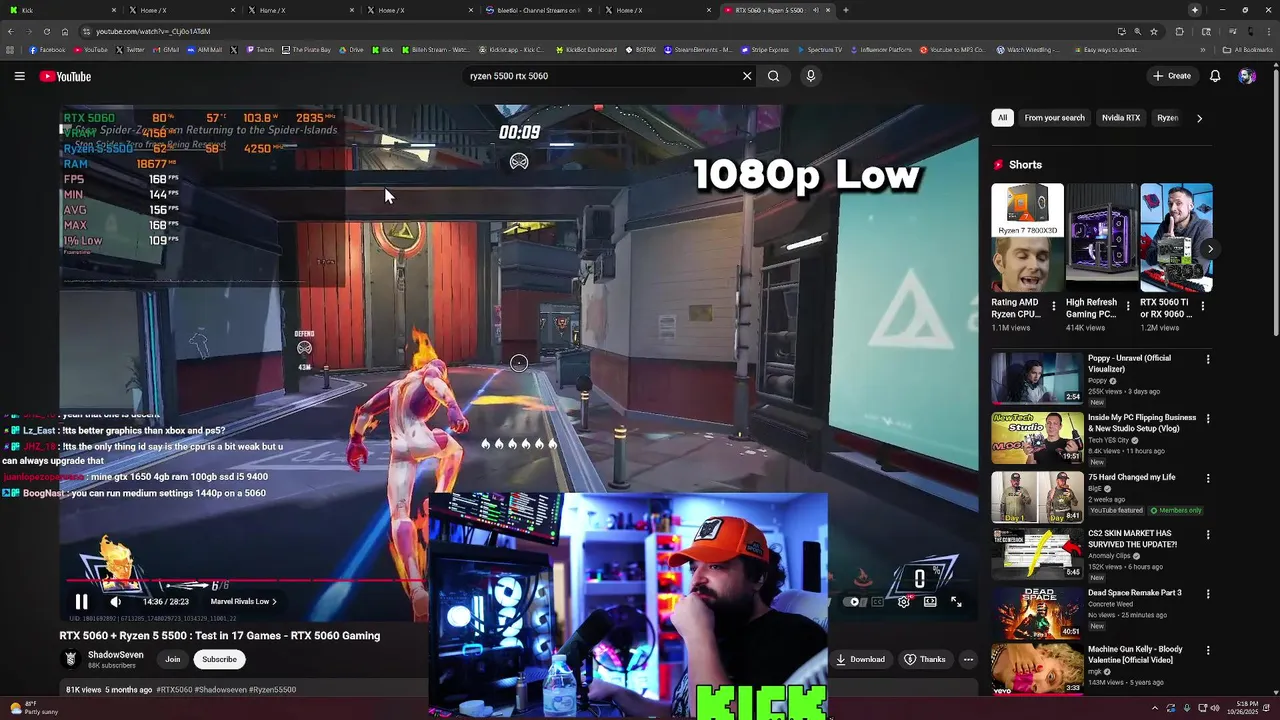The height and width of the screenshot is (720, 1280).
Task: Download the video
Action: [x=861, y=659]
